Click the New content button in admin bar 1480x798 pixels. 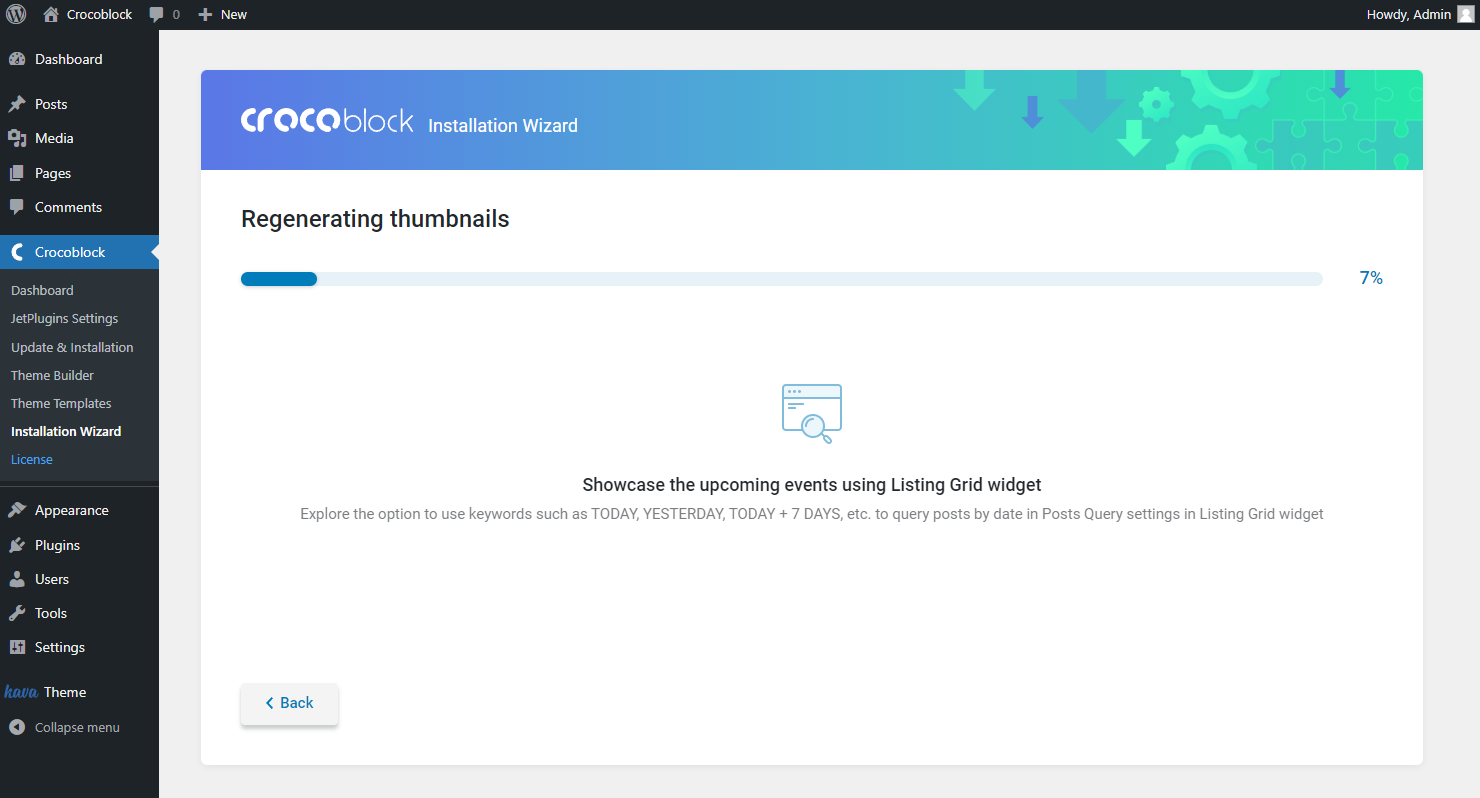[222, 14]
